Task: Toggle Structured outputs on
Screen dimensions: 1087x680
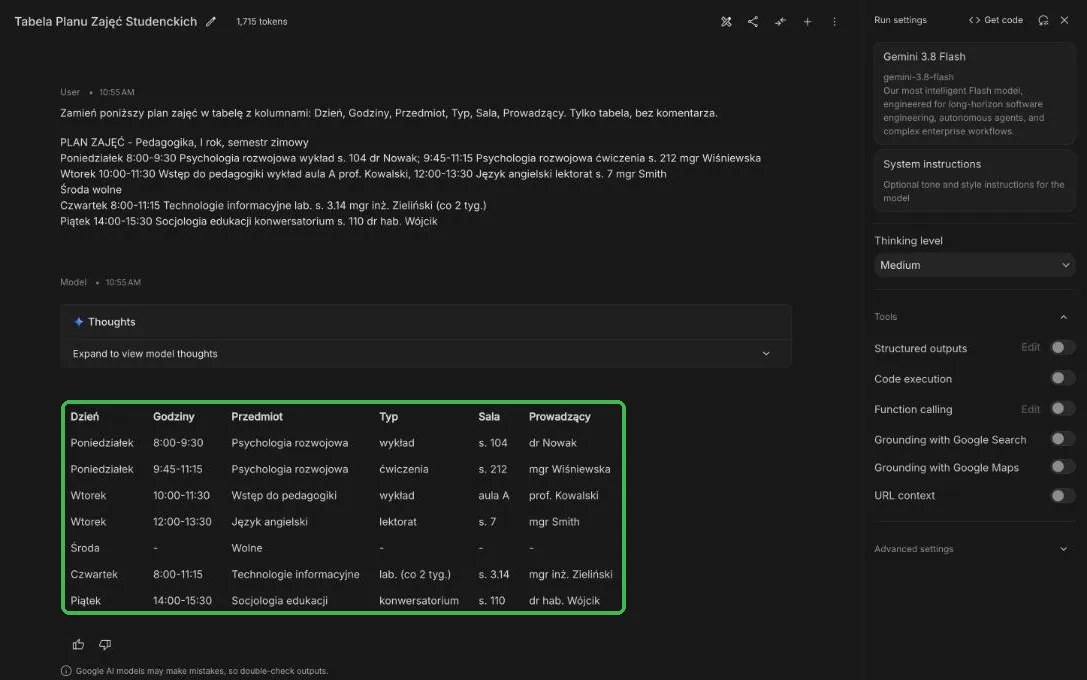Action: tap(1063, 347)
